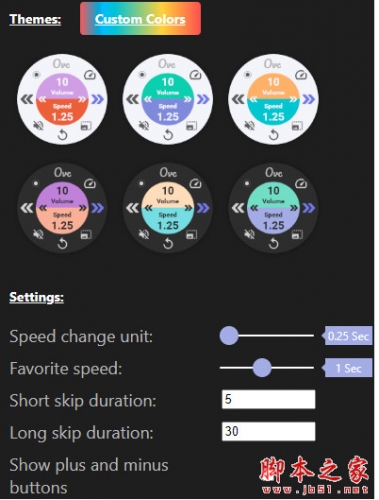
Task: Click mute icon on mint dark theme
Action: [x=250, y=235]
